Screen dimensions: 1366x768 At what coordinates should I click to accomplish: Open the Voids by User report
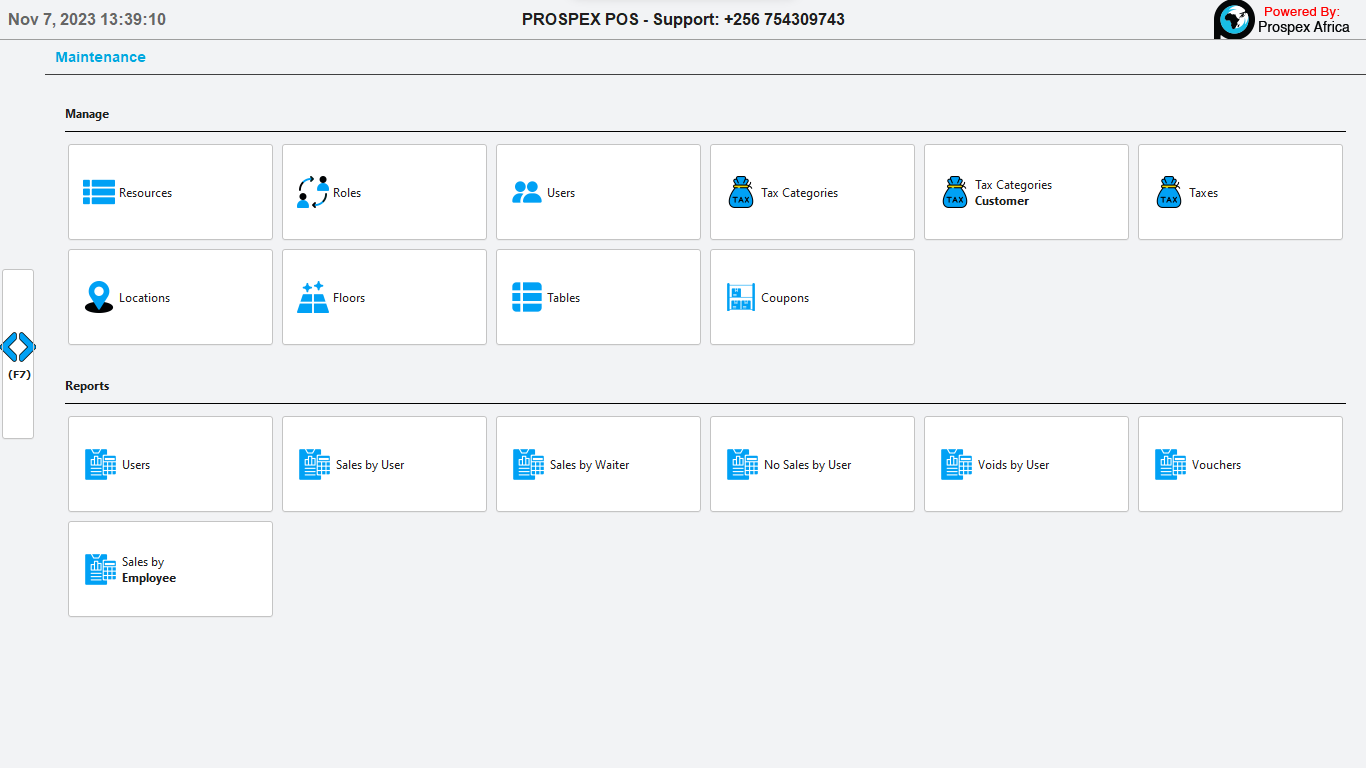(1026, 464)
